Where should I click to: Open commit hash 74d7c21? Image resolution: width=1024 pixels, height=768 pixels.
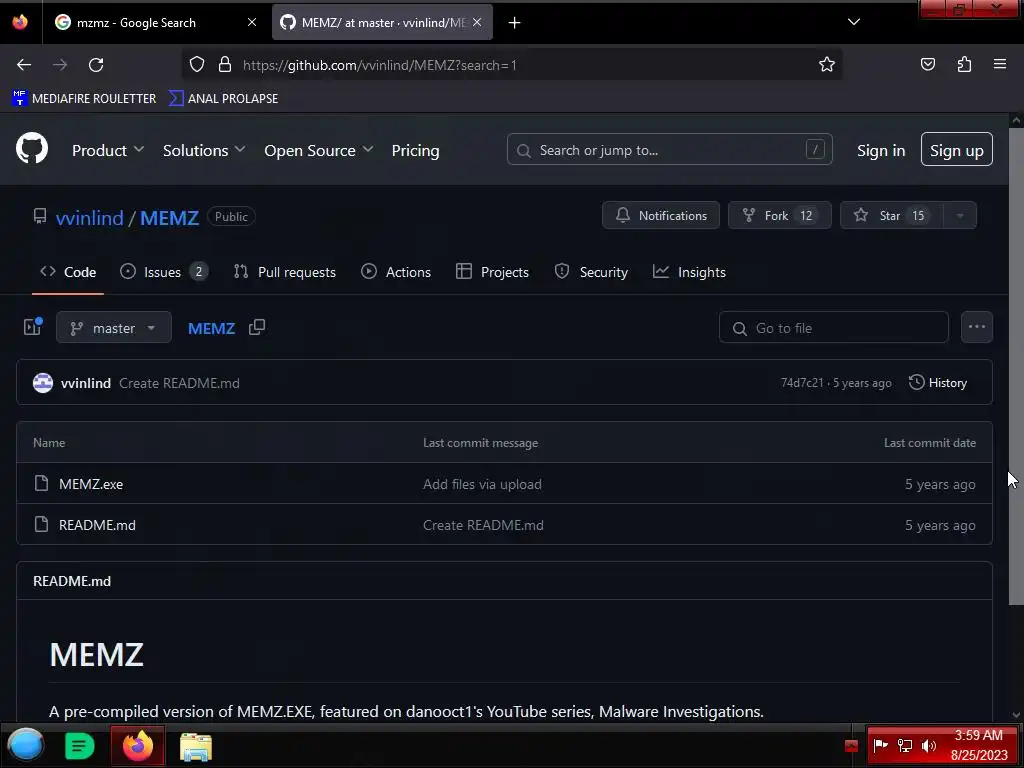[x=802, y=383]
